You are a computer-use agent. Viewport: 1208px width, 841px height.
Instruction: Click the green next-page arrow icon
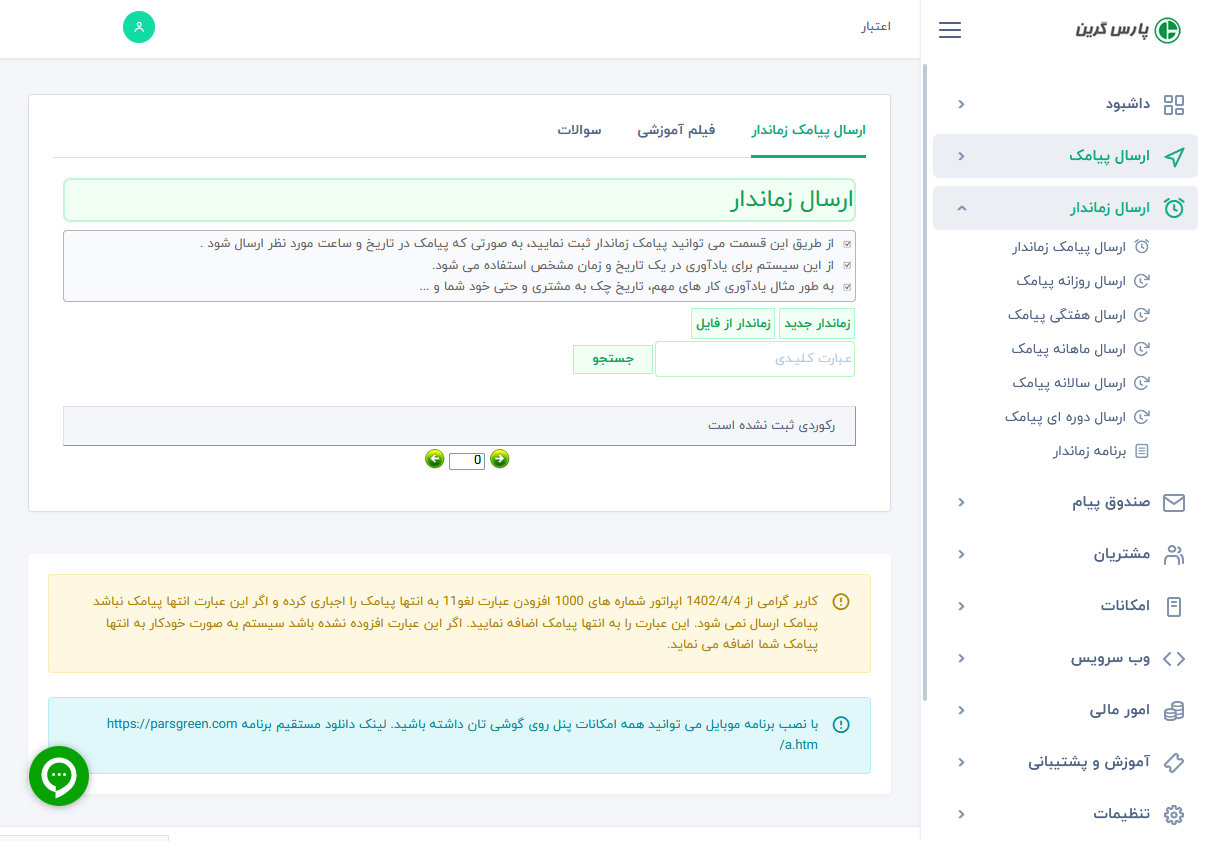[499, 459]
